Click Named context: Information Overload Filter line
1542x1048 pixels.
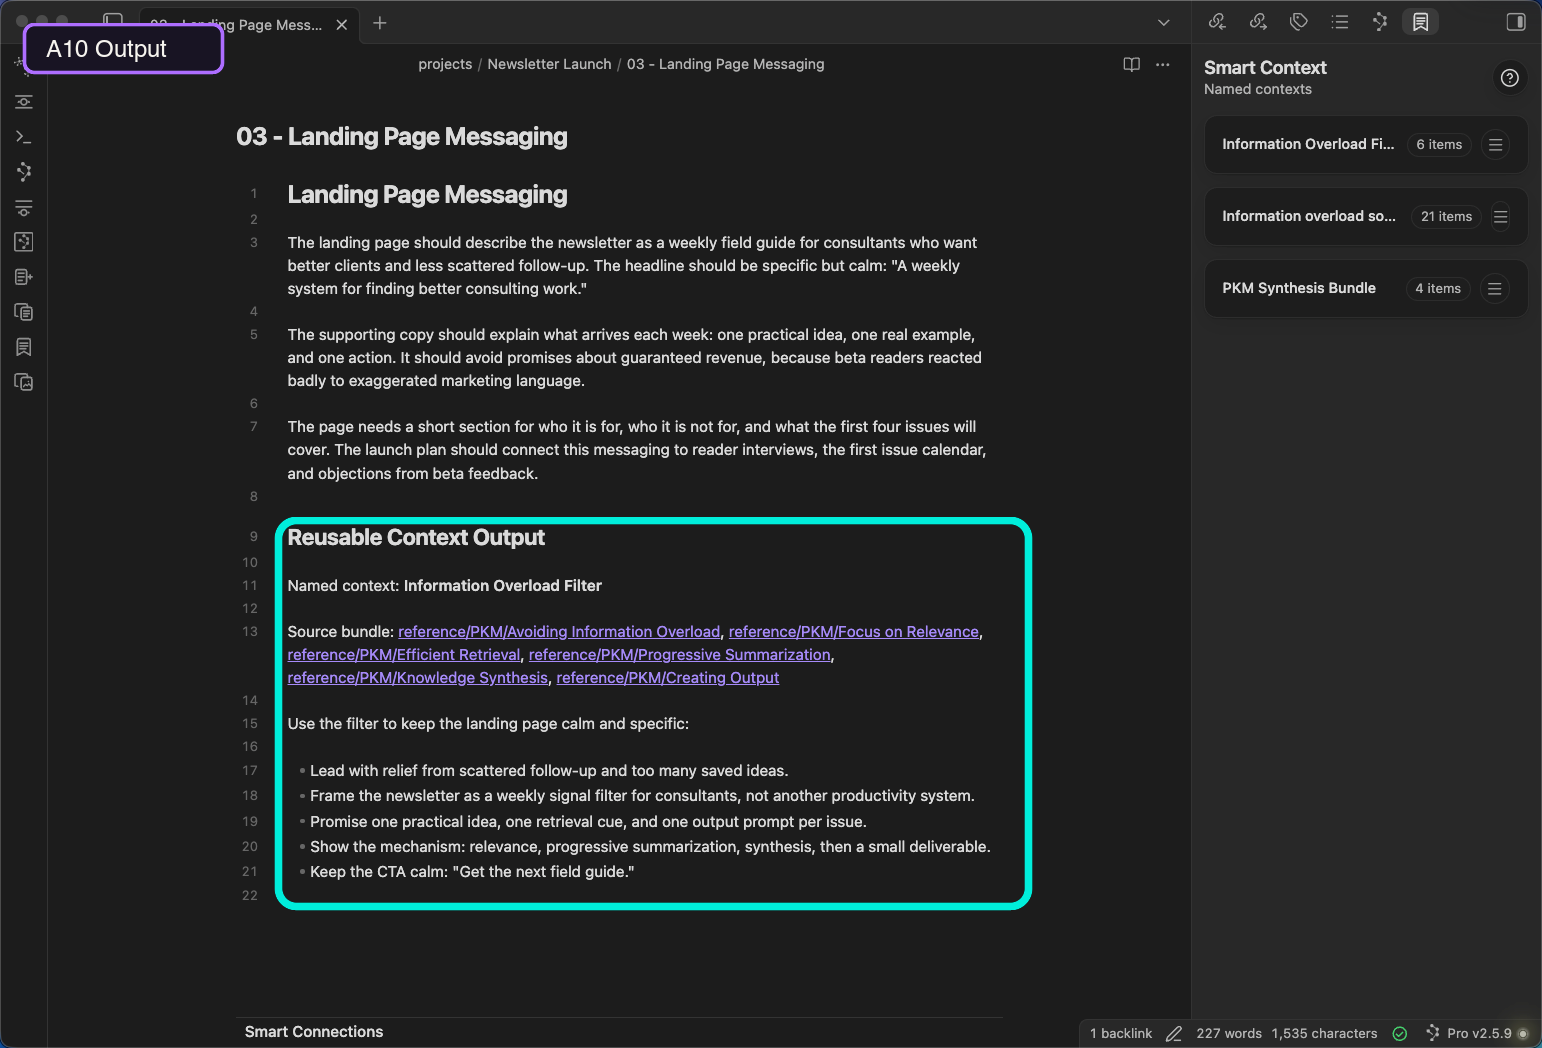point(445,586)
